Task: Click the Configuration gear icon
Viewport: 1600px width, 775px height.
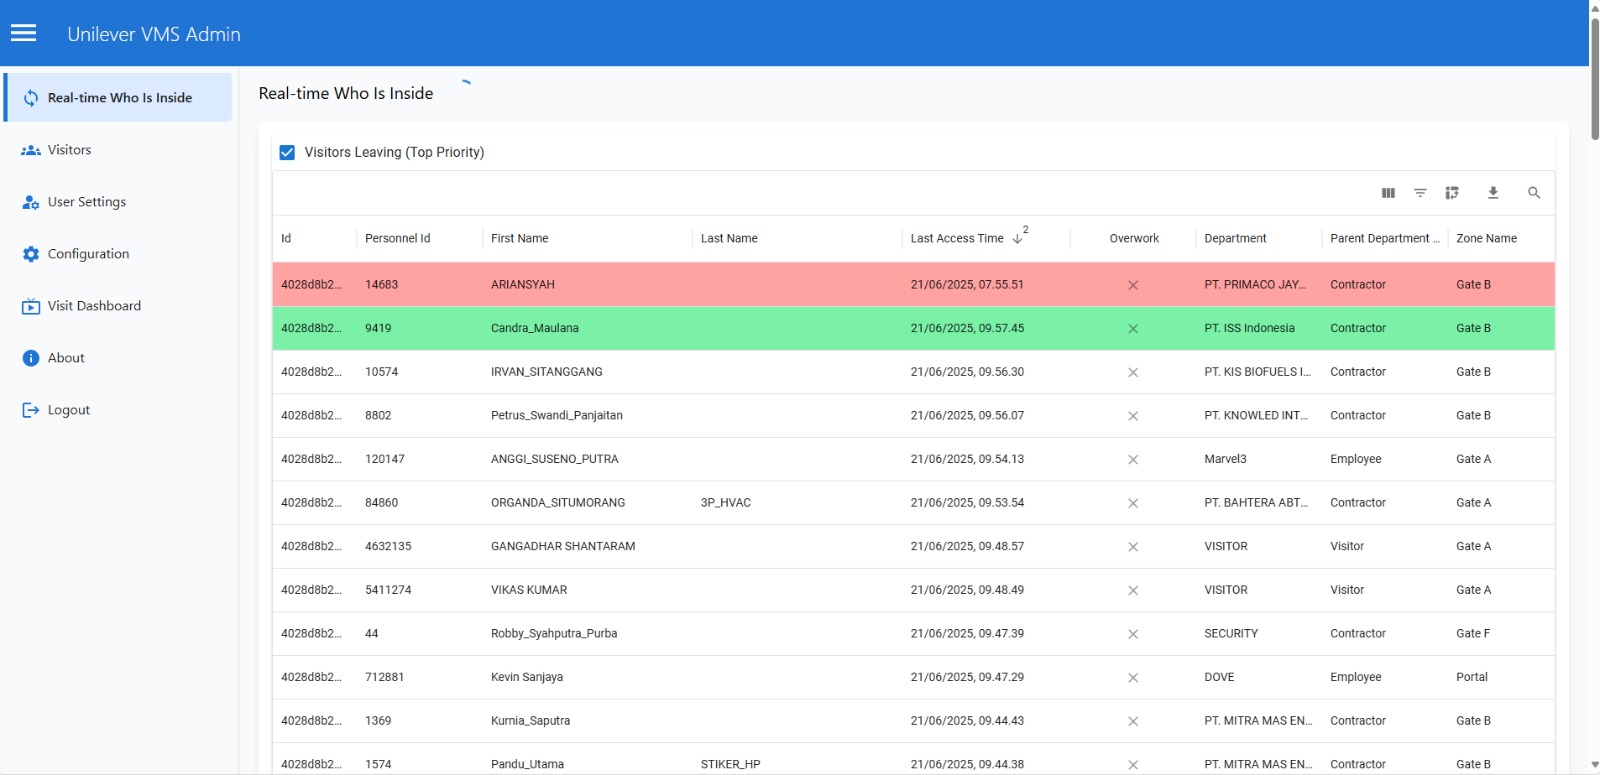Action: pyautogui.click(x=31, y=254)
